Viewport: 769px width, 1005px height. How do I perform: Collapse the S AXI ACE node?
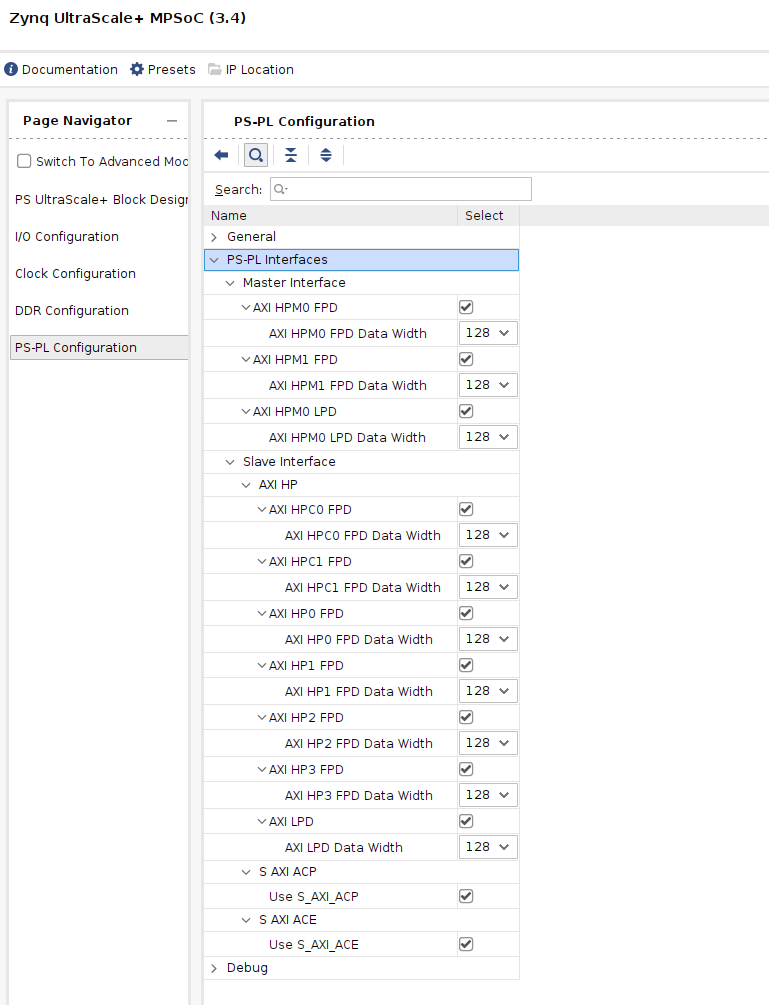pyautogui.click(x=246, y=920)
